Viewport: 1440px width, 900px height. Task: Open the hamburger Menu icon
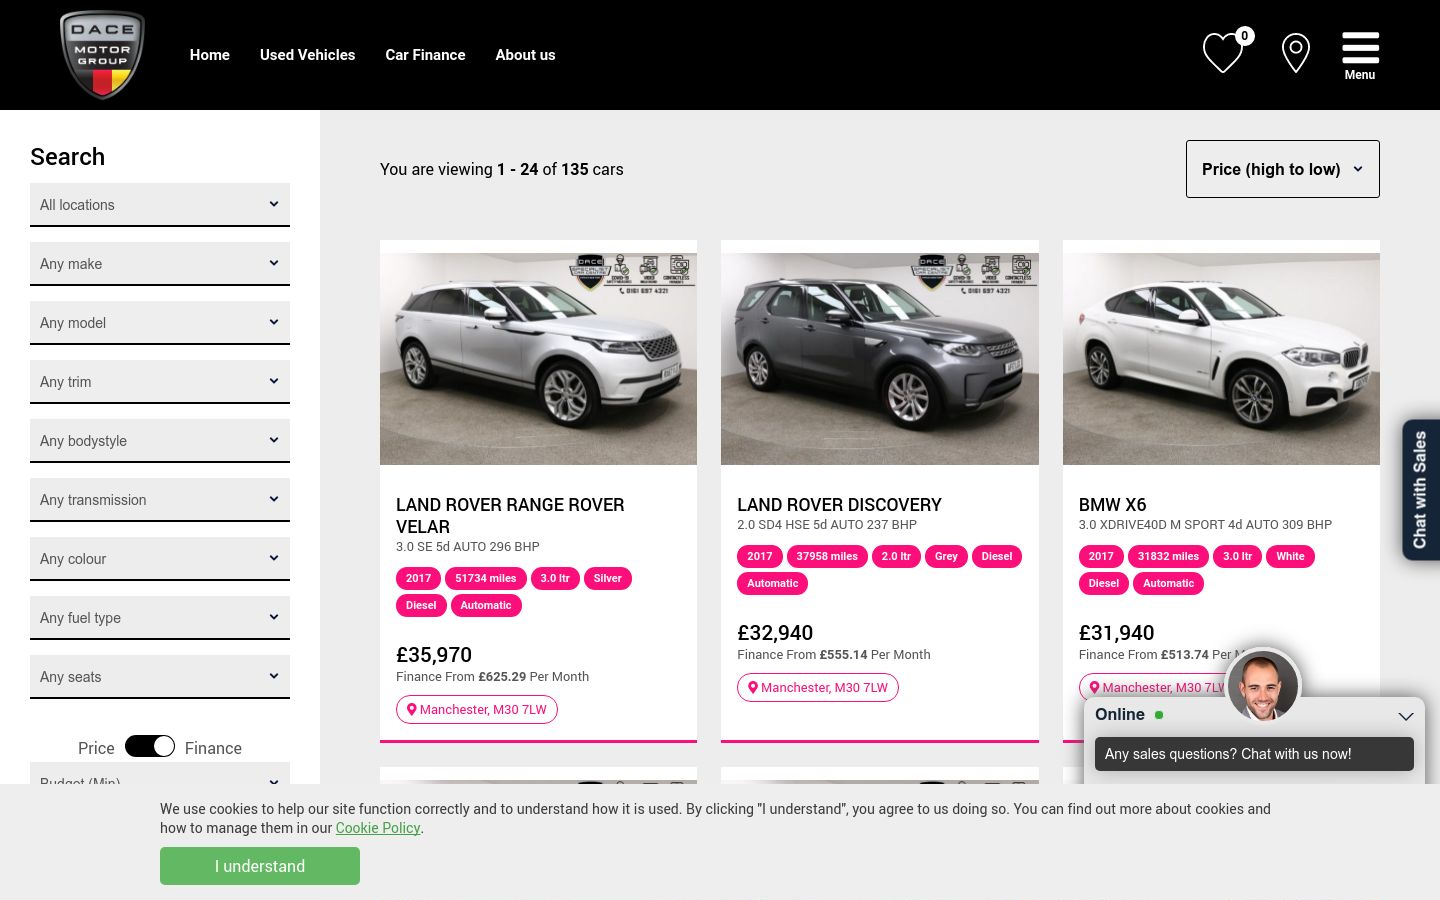[1360, 55]
